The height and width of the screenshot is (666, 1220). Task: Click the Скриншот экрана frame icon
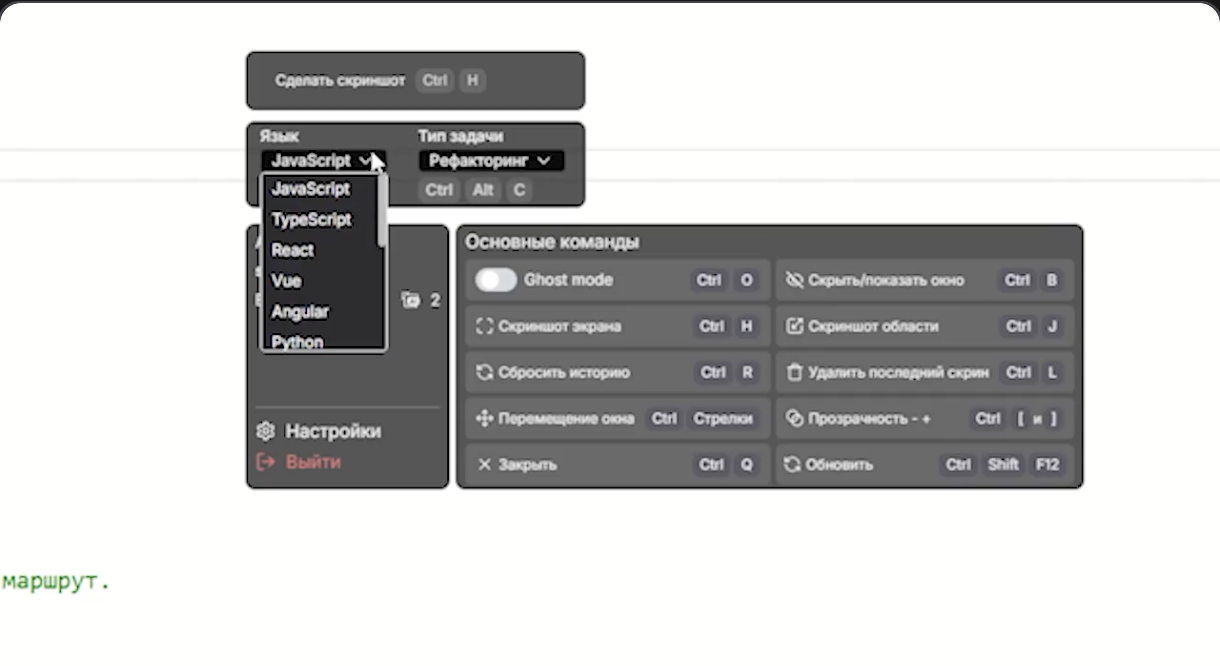click(x=485, y=326)
